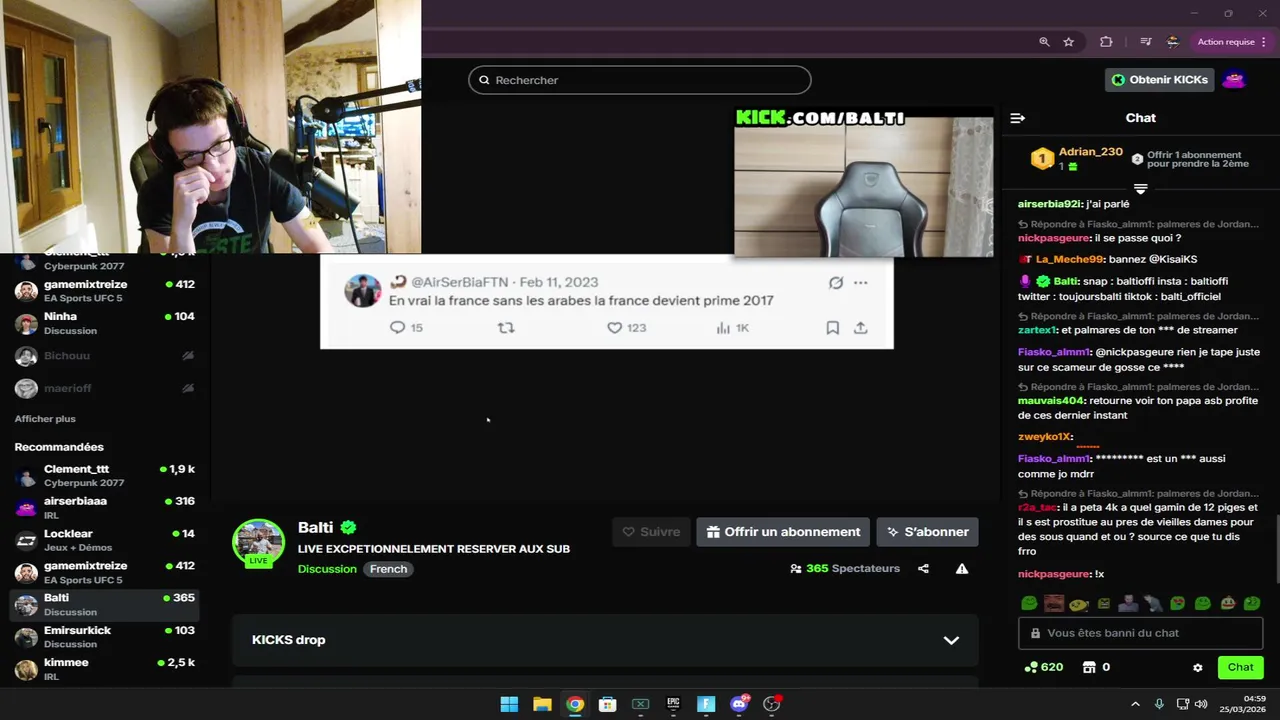The width and height of the screenshot is (1280, 720).
Task: Open Bichouu offline followed channel
Action: click(x=105, y=355)
